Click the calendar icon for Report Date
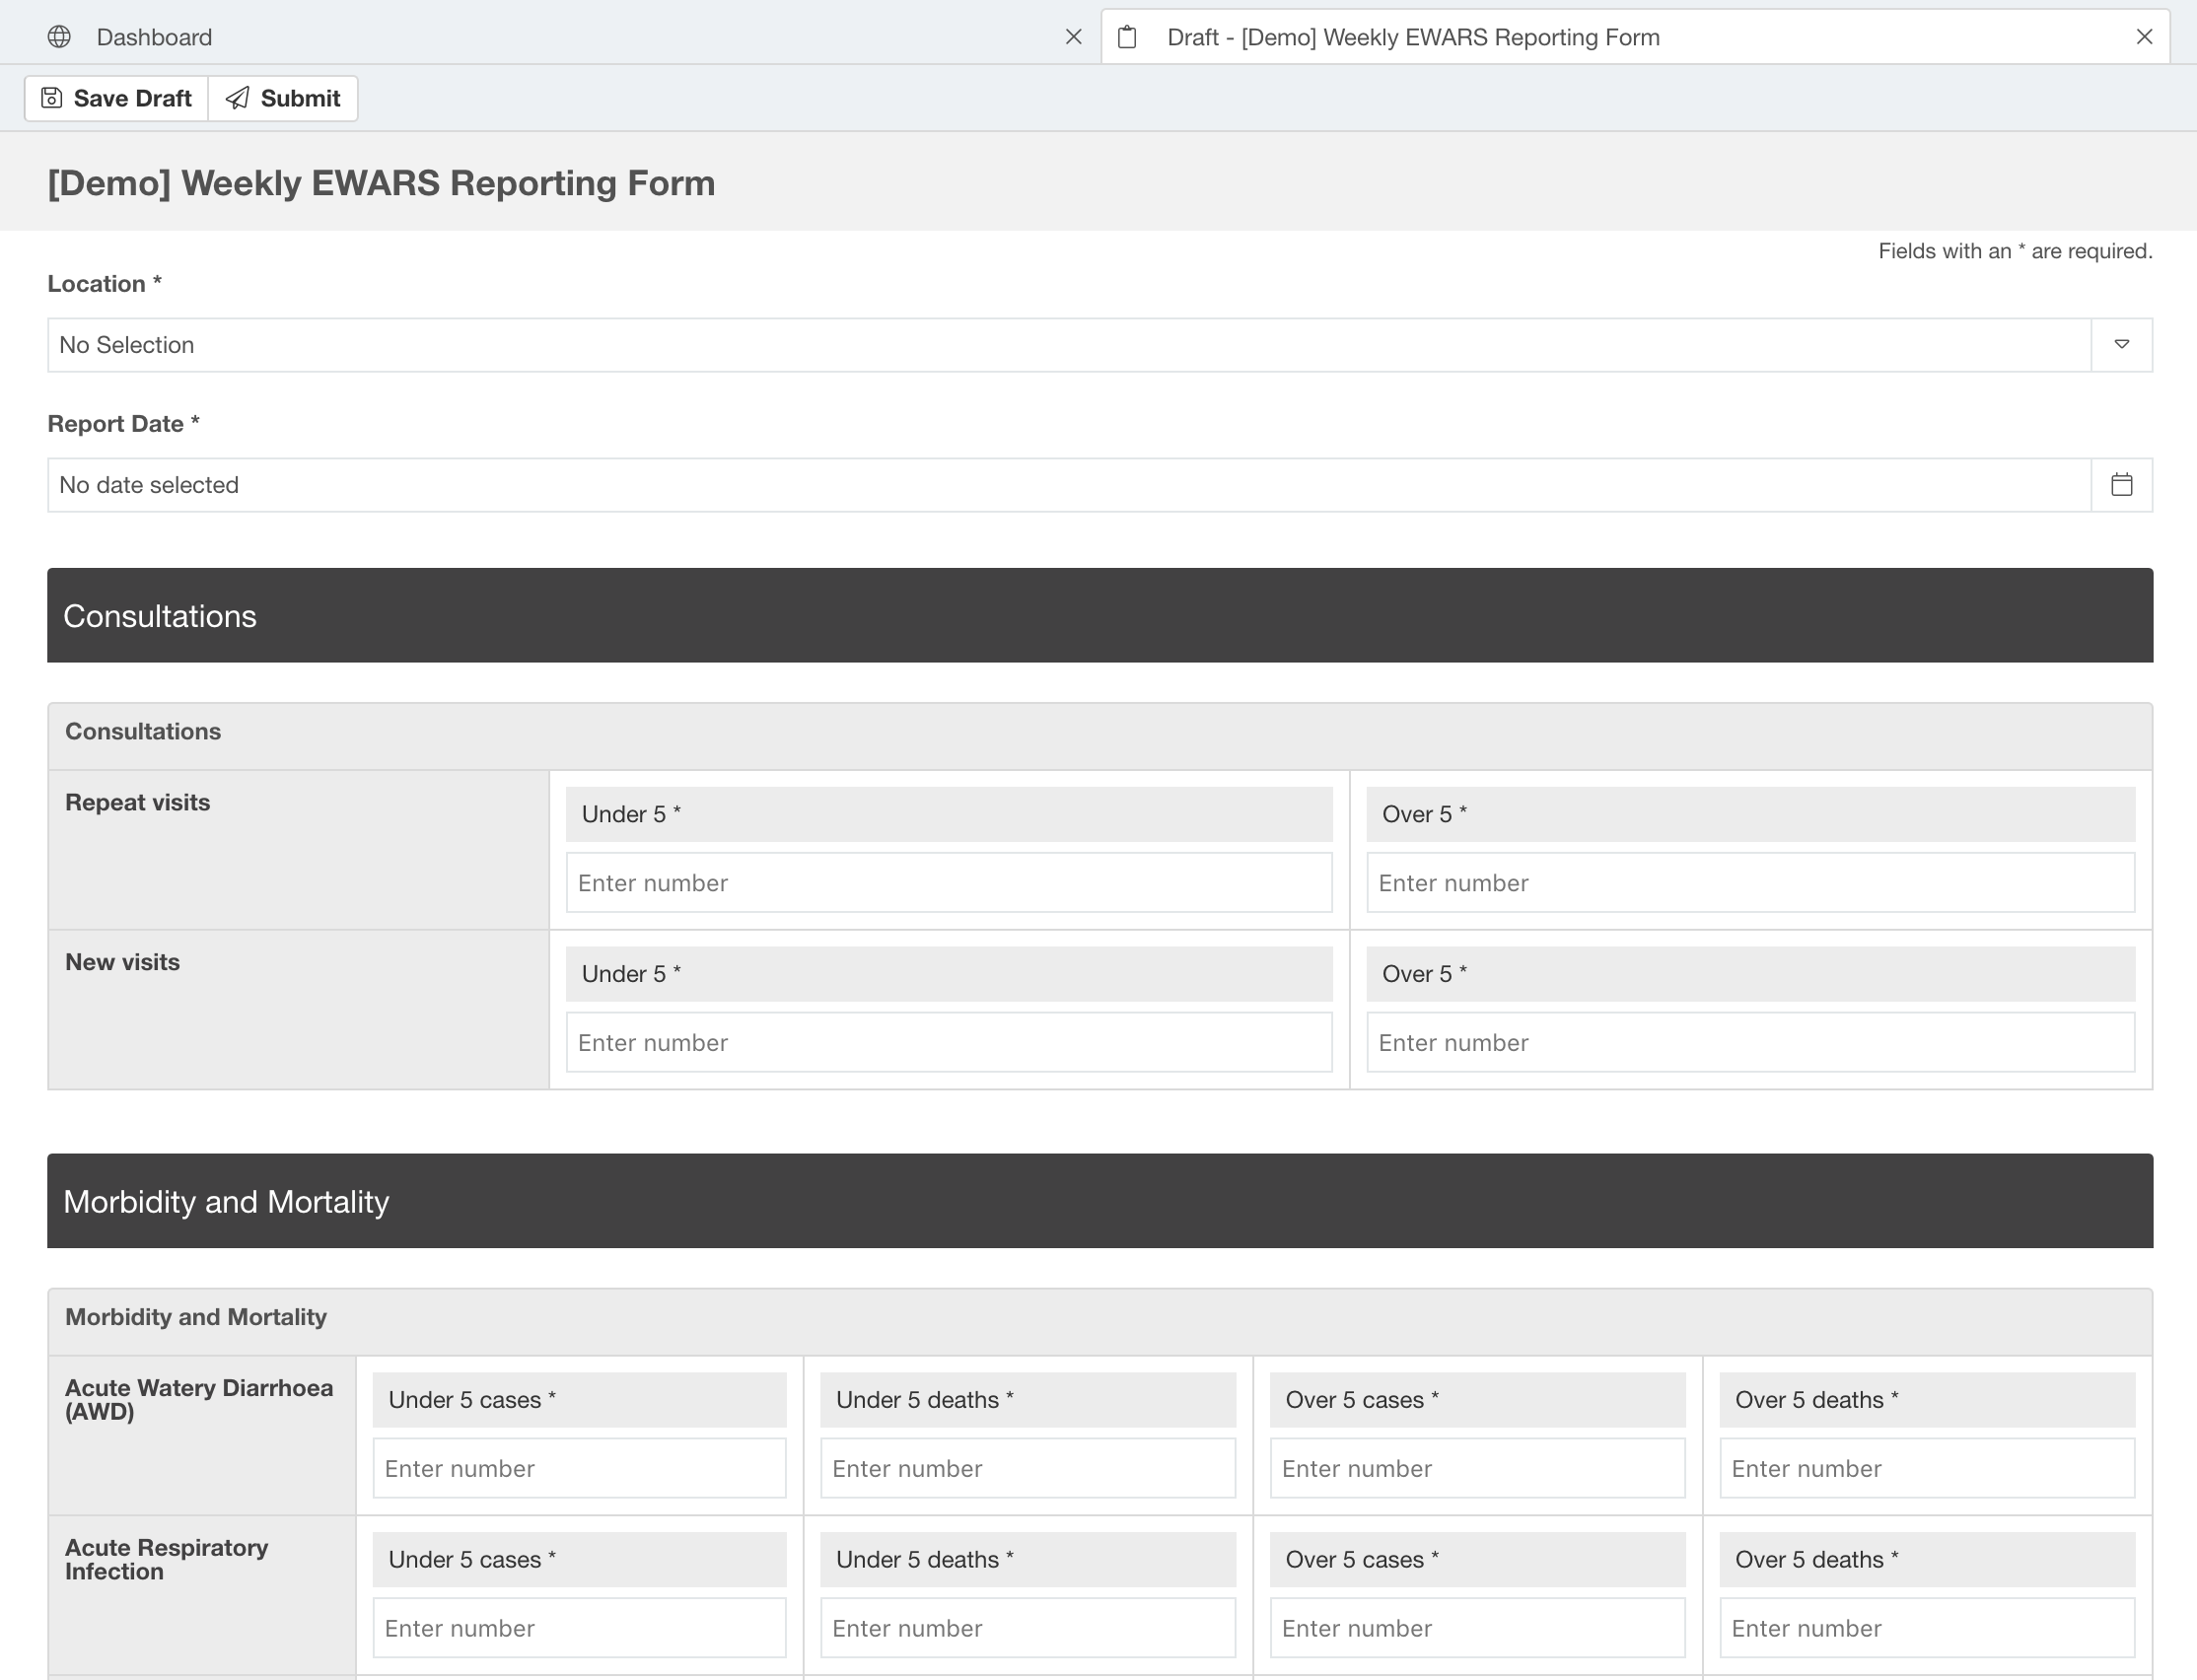The height and width of the screenshot is (1680, 2197). tap(2121, 483)
